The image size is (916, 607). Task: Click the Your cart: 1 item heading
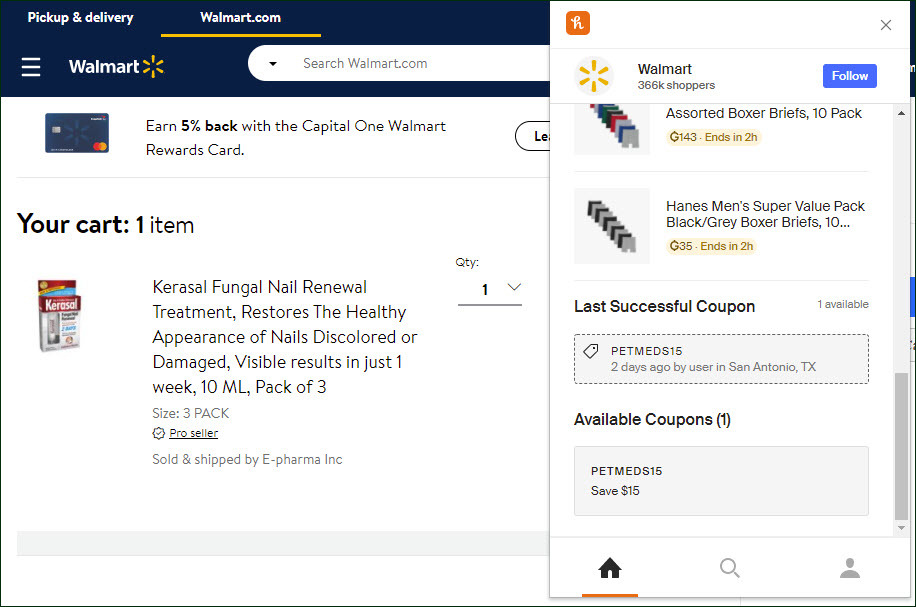pos(105,224)
